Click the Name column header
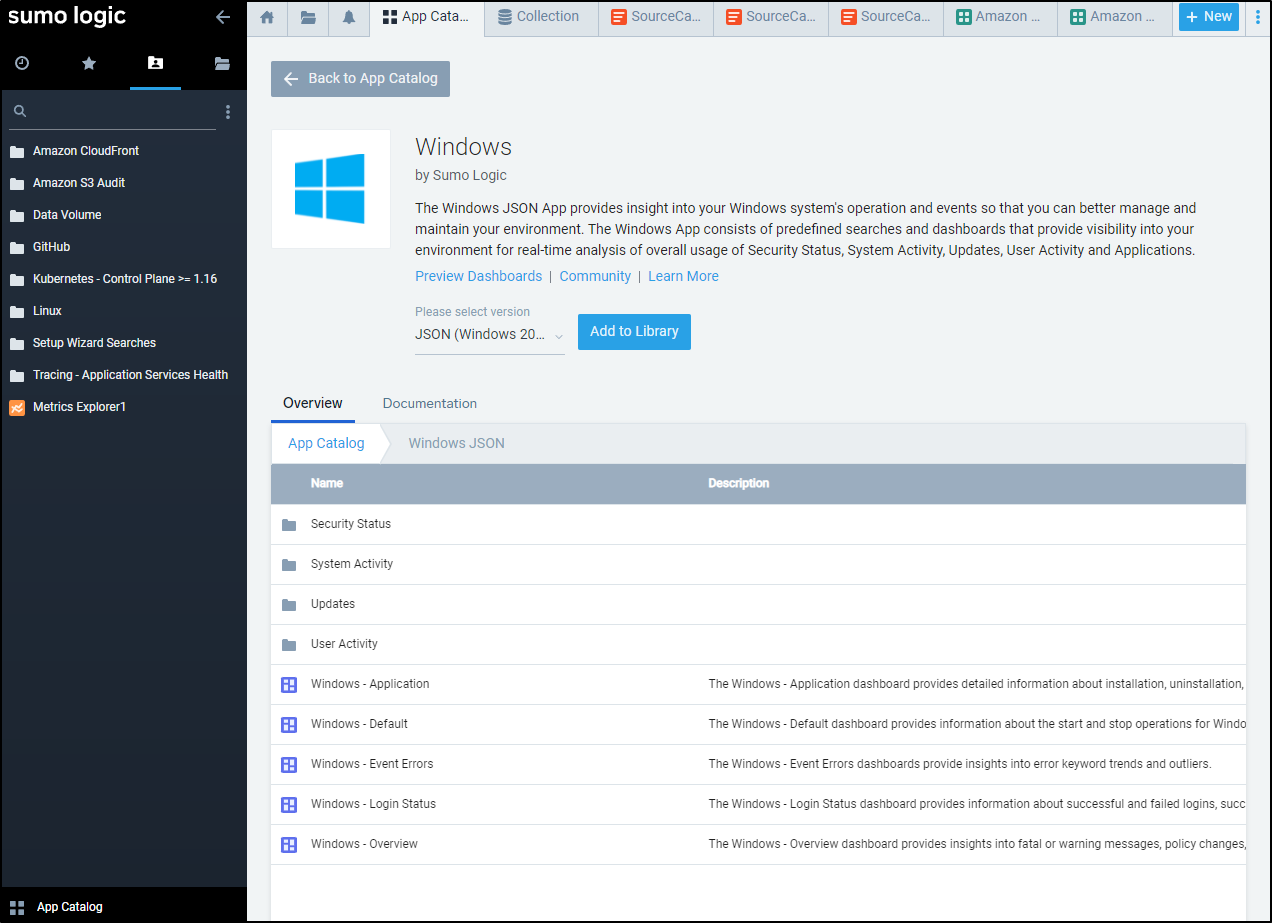Screen dimensions: 1272x923 coord(327,483)
